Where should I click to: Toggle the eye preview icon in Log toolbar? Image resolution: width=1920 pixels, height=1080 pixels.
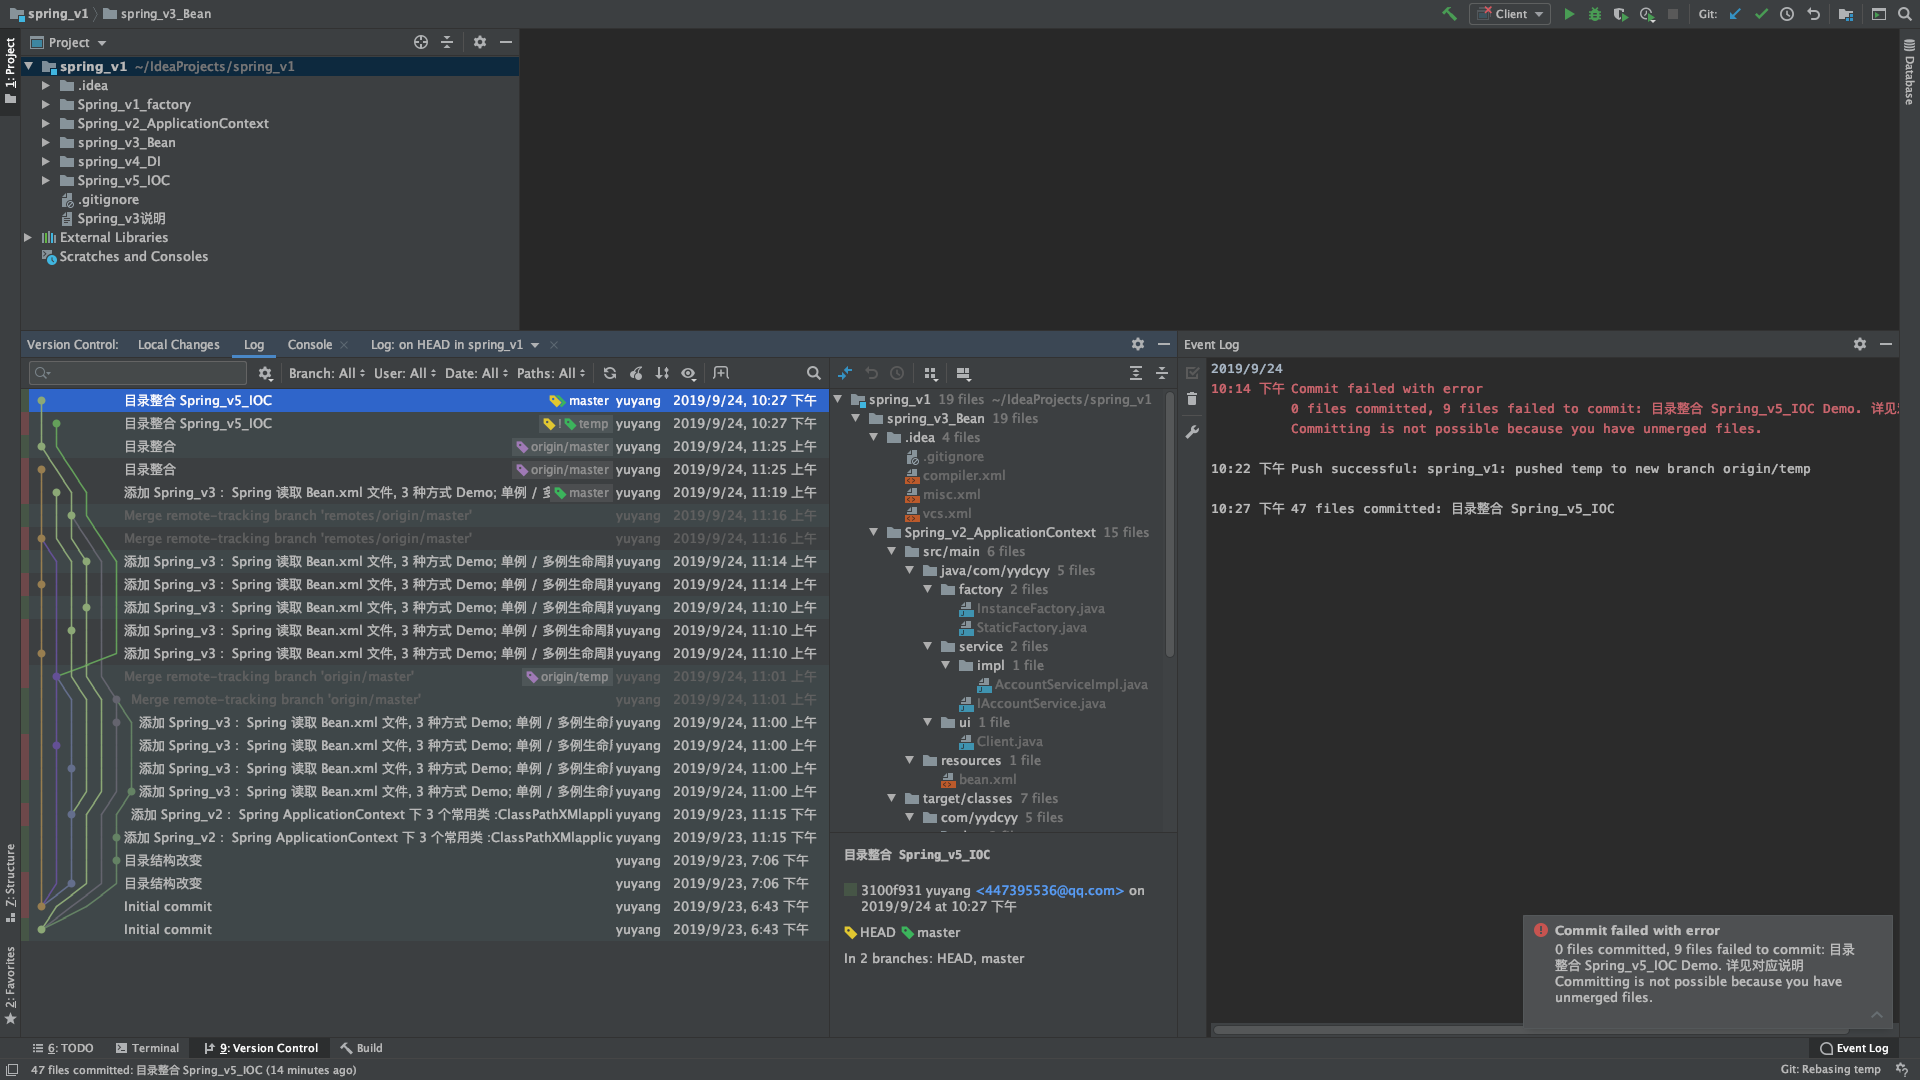click(688, 373)
